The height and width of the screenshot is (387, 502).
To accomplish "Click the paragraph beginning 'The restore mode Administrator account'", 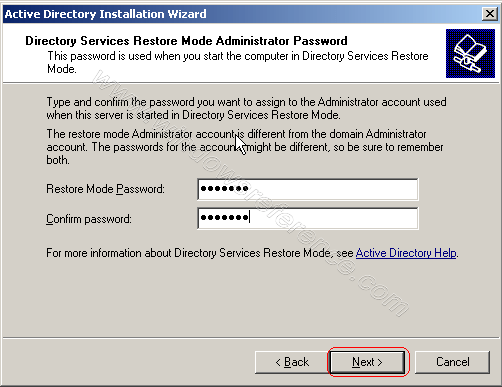I will coord(245,147).
